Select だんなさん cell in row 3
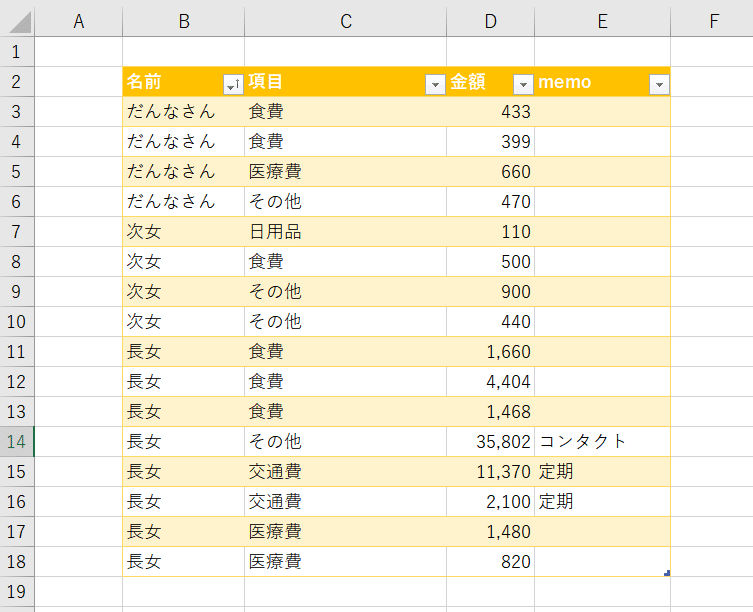The height and width of the screenshot is (612, 753). pos(183,111)
